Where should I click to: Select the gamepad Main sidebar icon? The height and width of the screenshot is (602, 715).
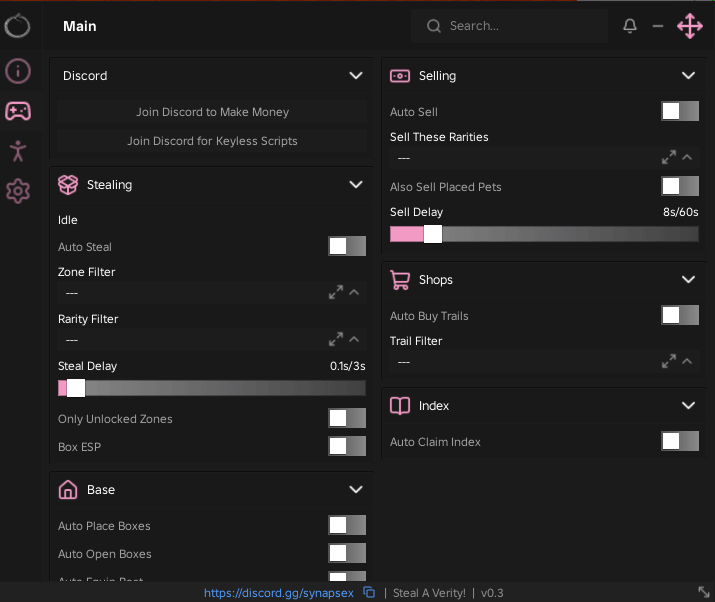(x=18, y=111)
